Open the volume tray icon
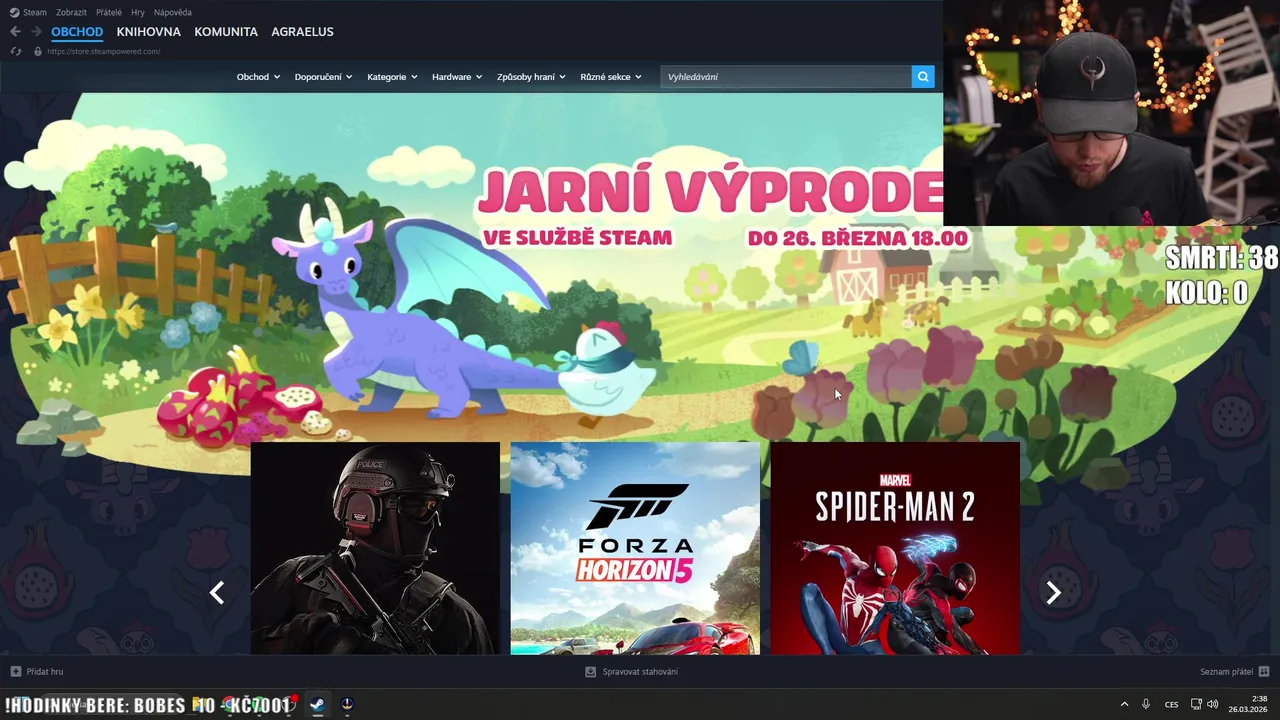This screenshot has height=720, width=1280. [x=1212, y=704]
